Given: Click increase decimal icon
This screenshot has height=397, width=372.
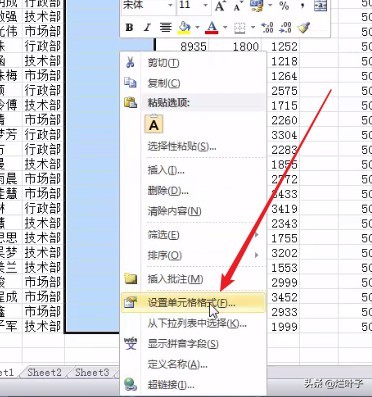Looking at the screenshot, I should pyautogui.click(x=267, y=27).
